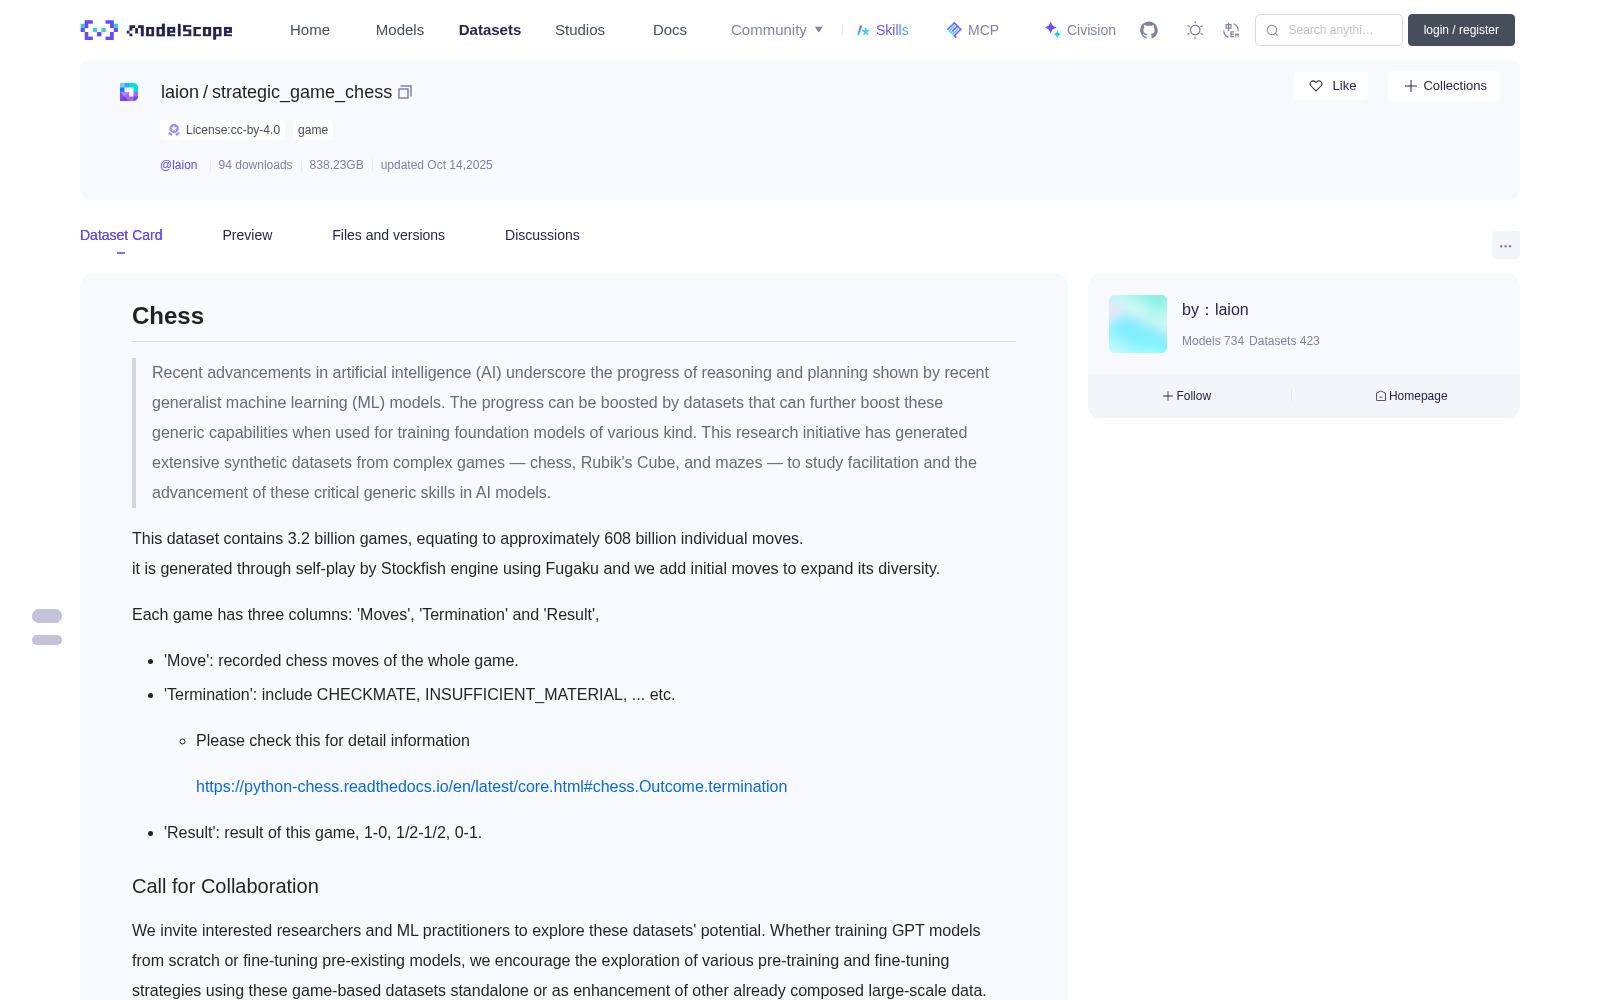Image resolution: width=1600 pixels, height=1000 pixels.
Task: Switch to the Preview tab
Action: coord(247,235)
